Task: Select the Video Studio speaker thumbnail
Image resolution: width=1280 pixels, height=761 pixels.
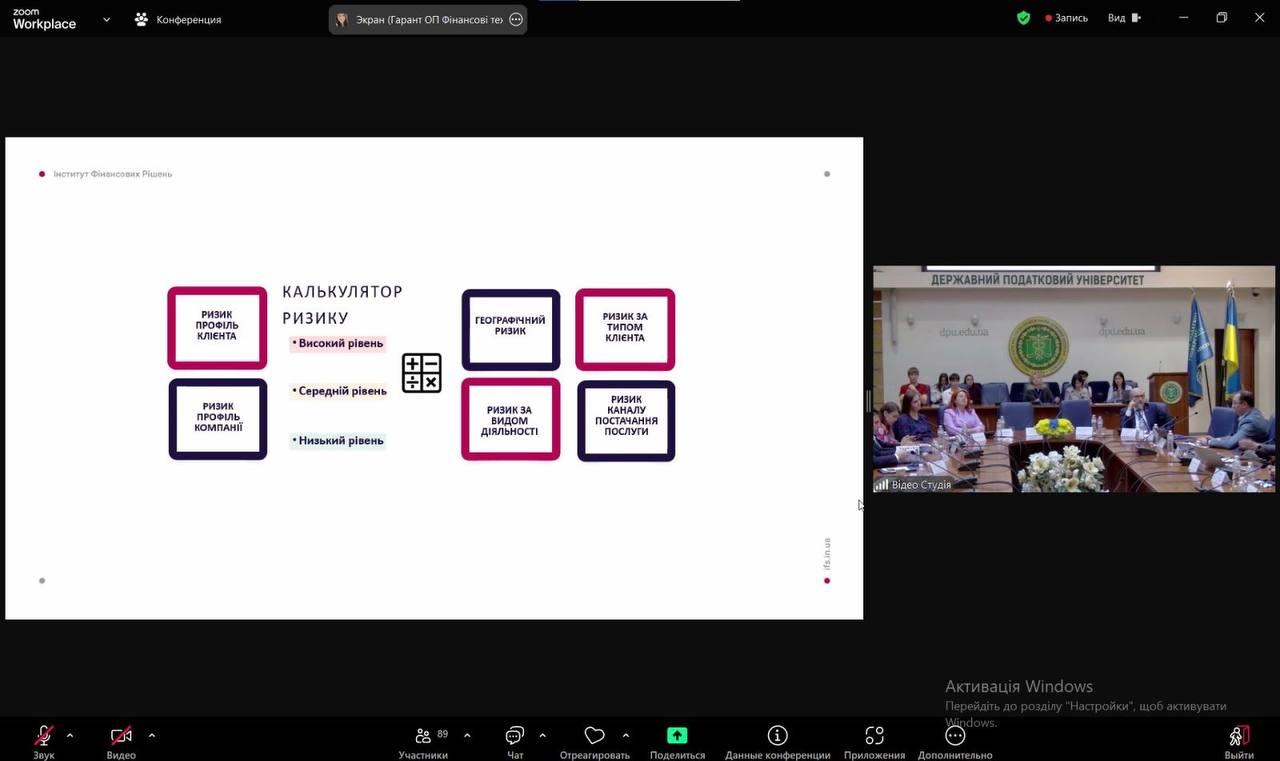Action: click(1073, 379)
